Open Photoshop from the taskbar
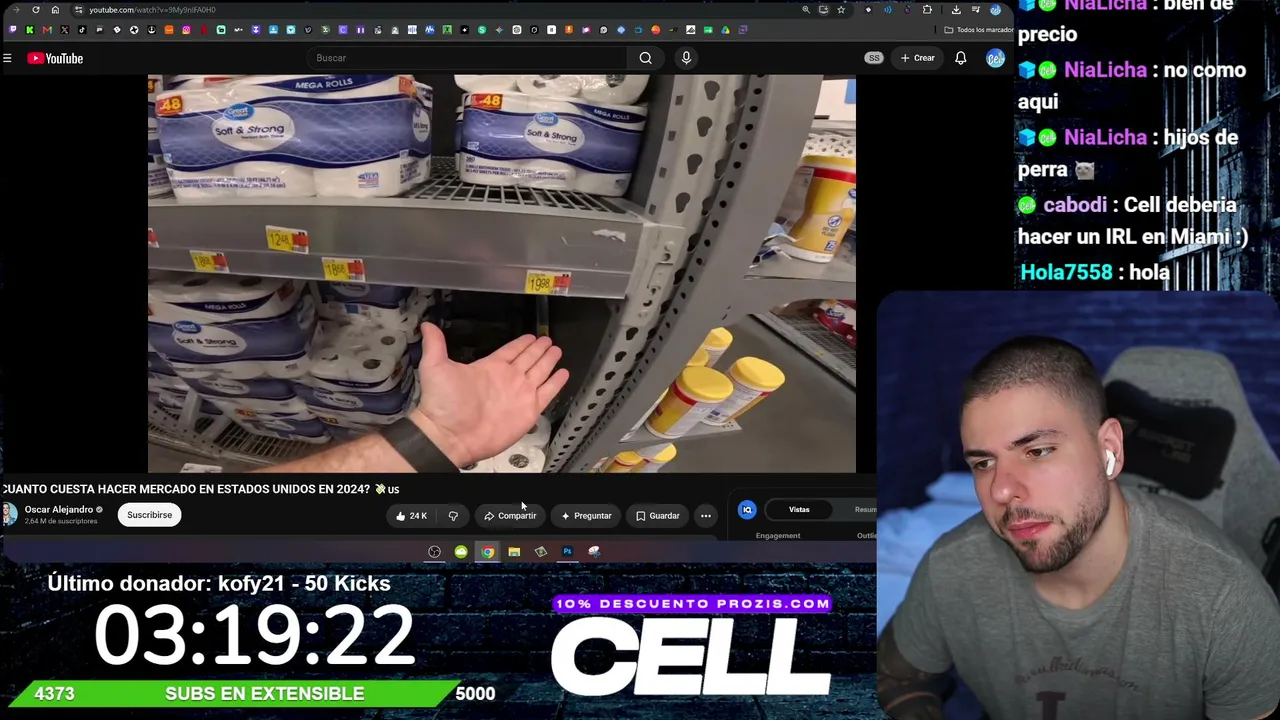Viewport: 1280px width, 720px height. pos(567,552)
